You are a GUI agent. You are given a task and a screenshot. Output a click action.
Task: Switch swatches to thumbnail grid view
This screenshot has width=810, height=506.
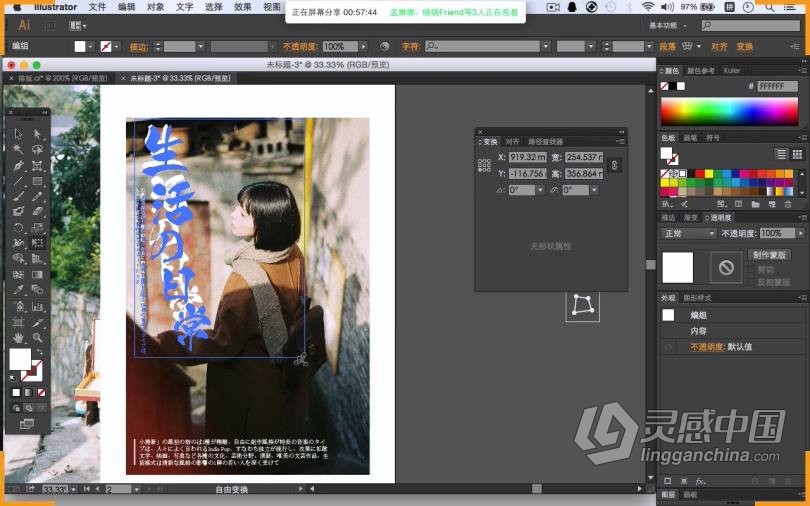[797, 154]
